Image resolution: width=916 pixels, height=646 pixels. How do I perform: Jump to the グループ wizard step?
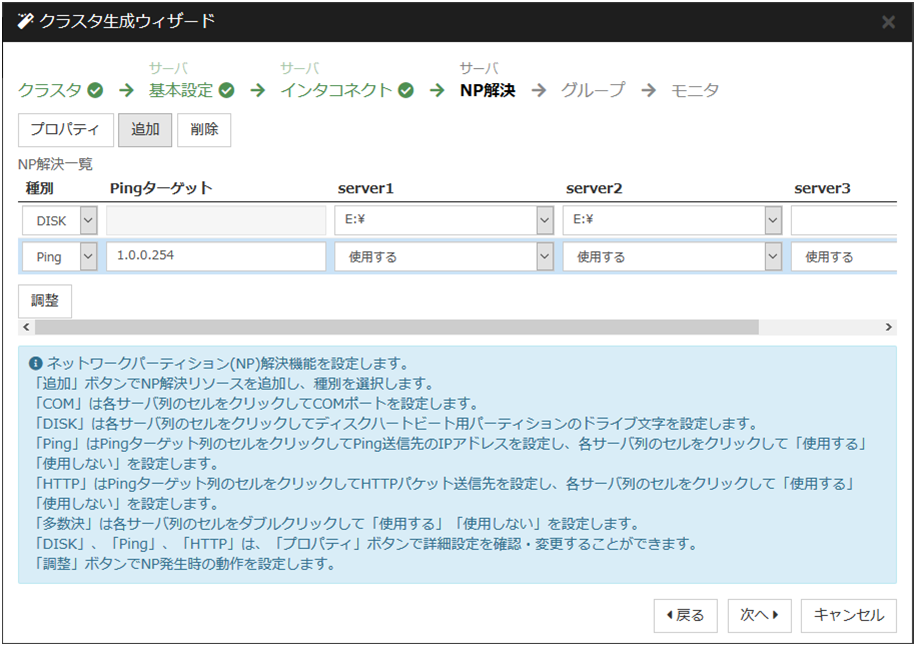592,90
